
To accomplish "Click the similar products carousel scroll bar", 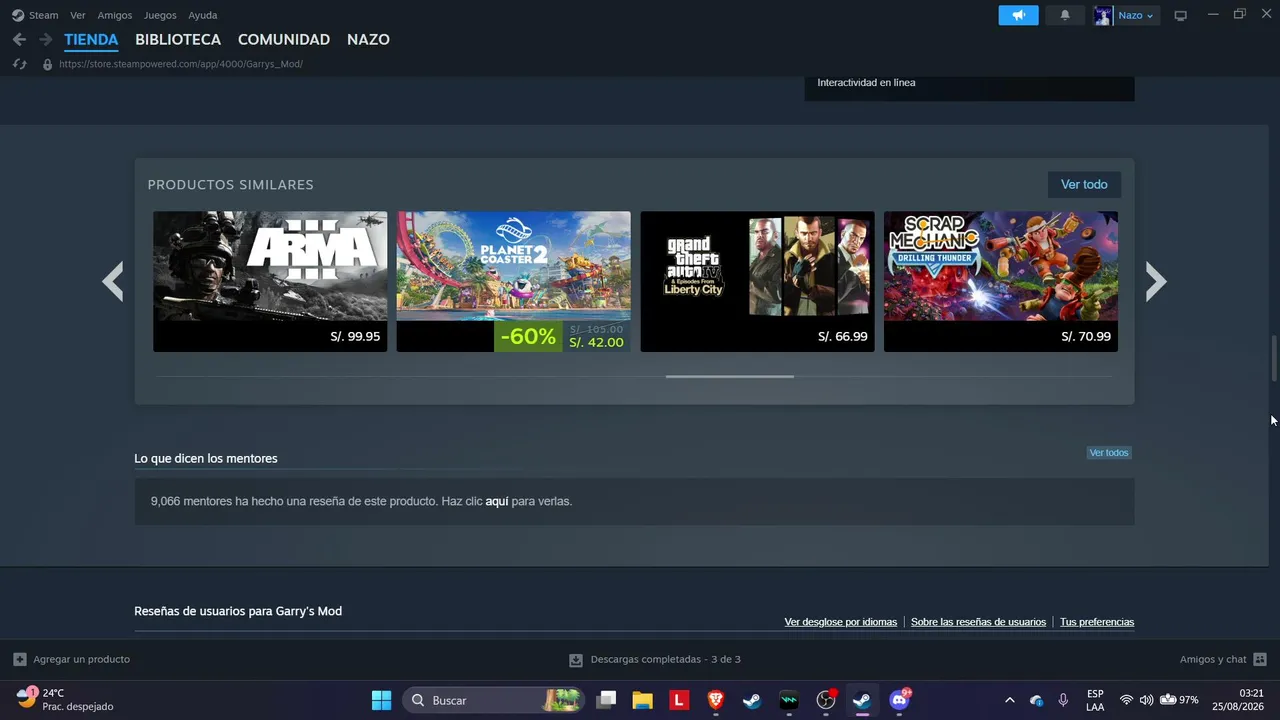I will [730, 377].
